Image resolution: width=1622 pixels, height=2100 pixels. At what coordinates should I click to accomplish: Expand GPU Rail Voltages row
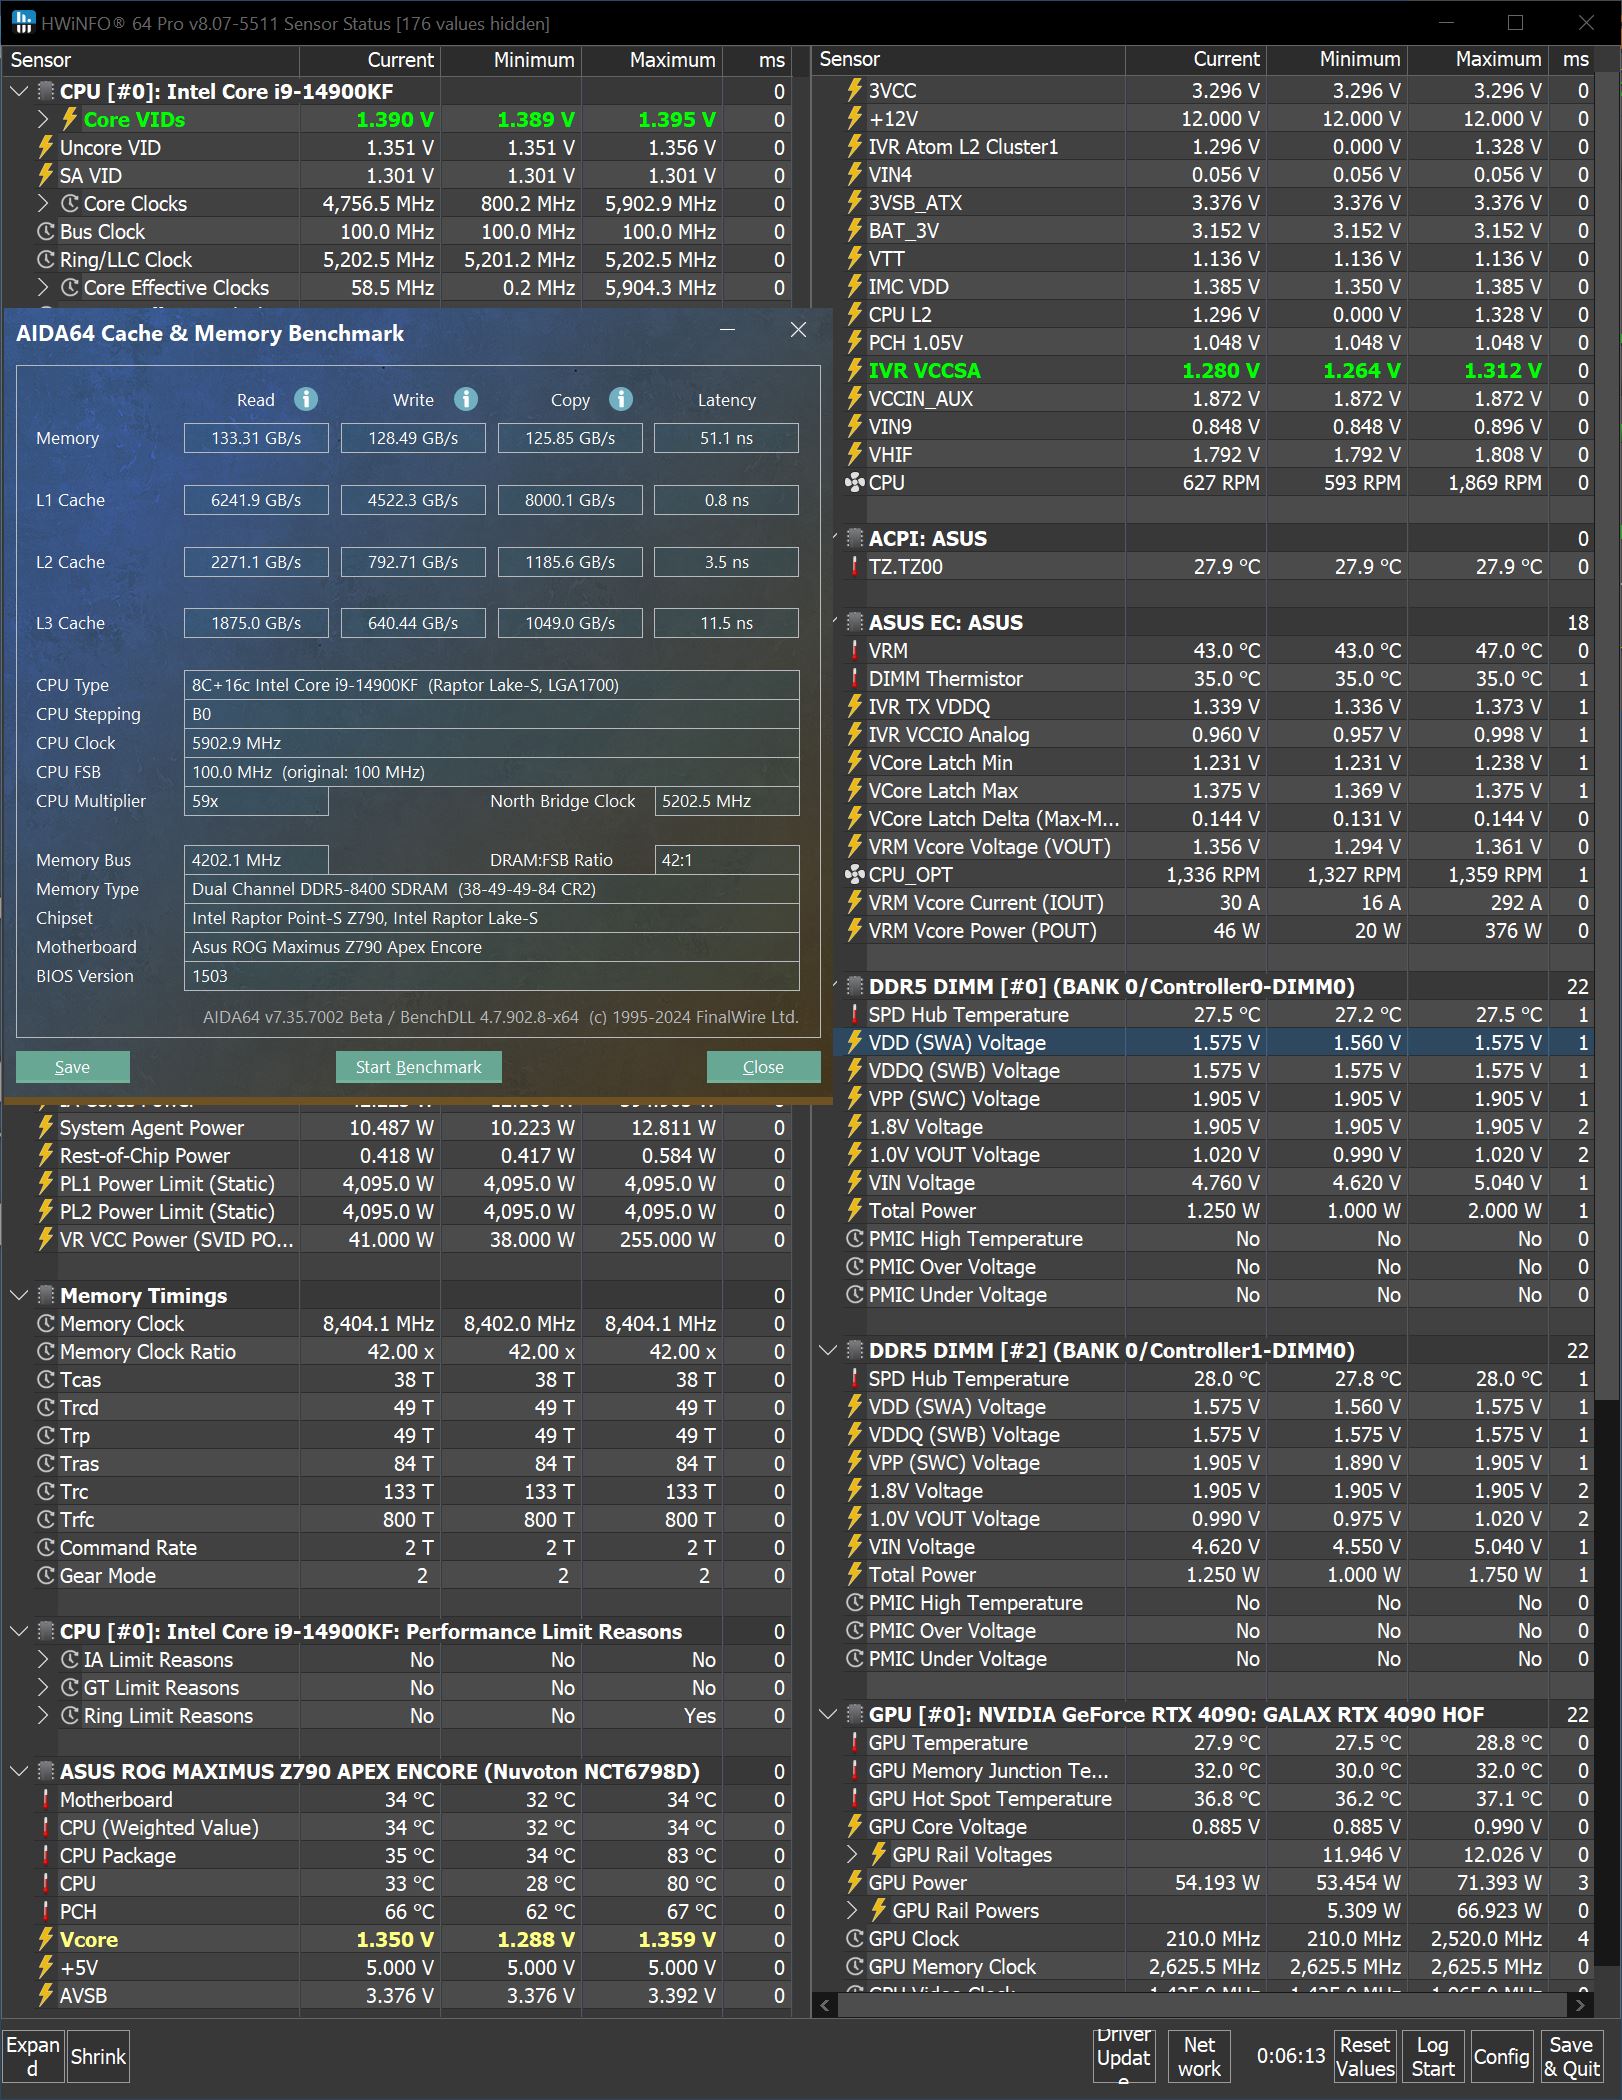[852, 1854]
